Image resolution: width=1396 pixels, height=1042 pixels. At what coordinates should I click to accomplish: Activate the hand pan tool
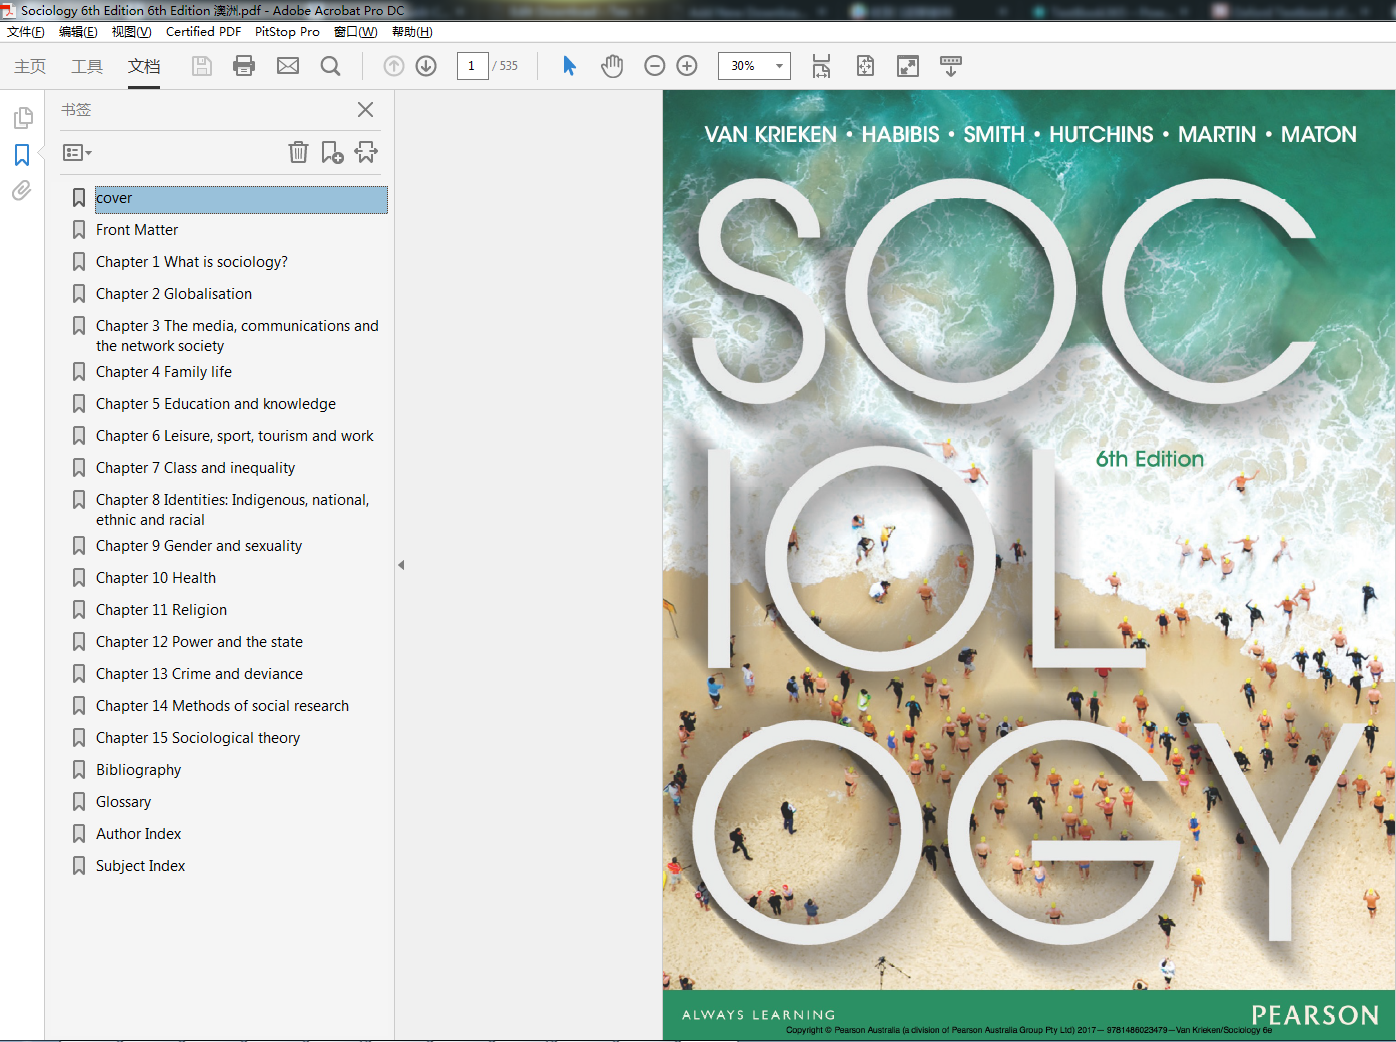coord(612,66)
